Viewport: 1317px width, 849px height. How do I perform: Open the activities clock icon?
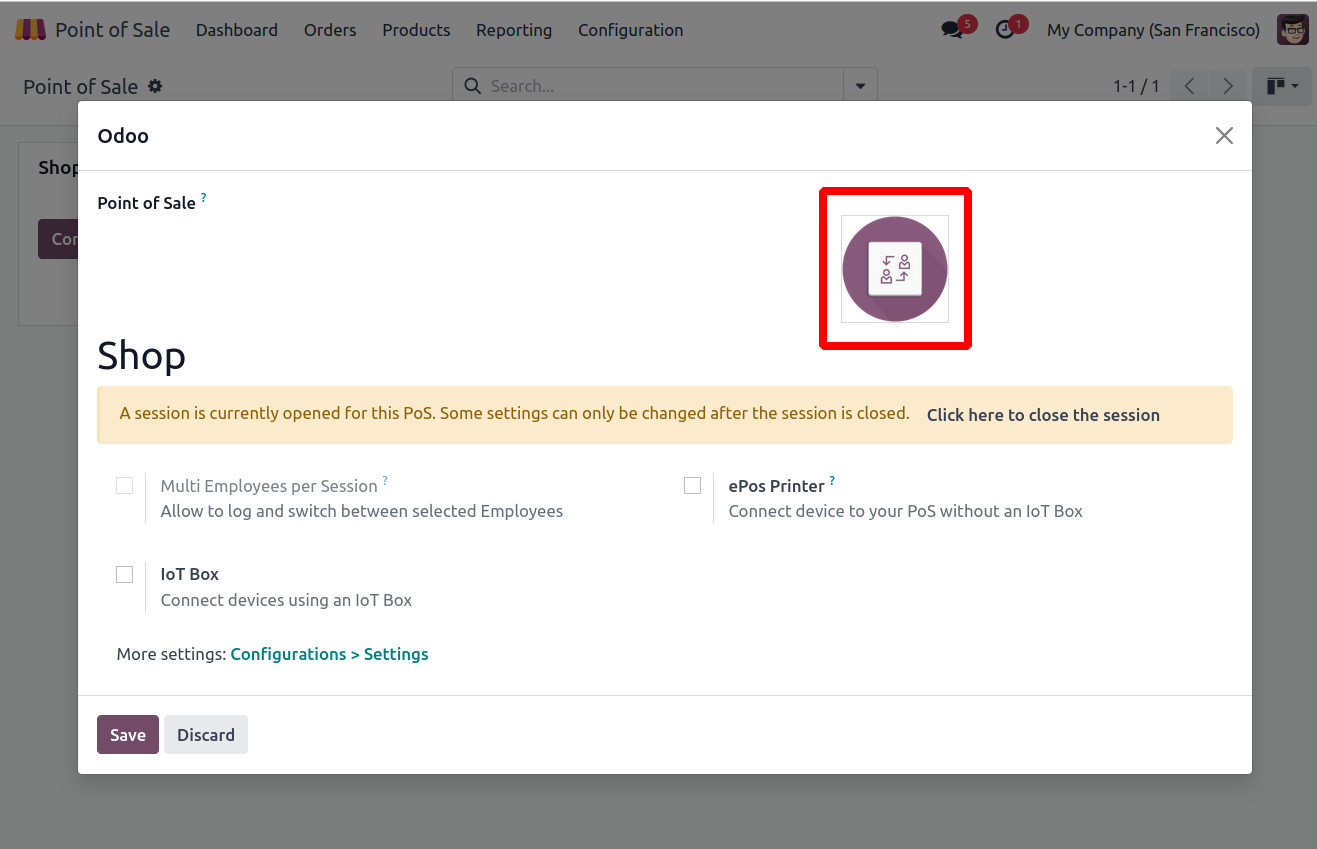(x=1005, y=30)
